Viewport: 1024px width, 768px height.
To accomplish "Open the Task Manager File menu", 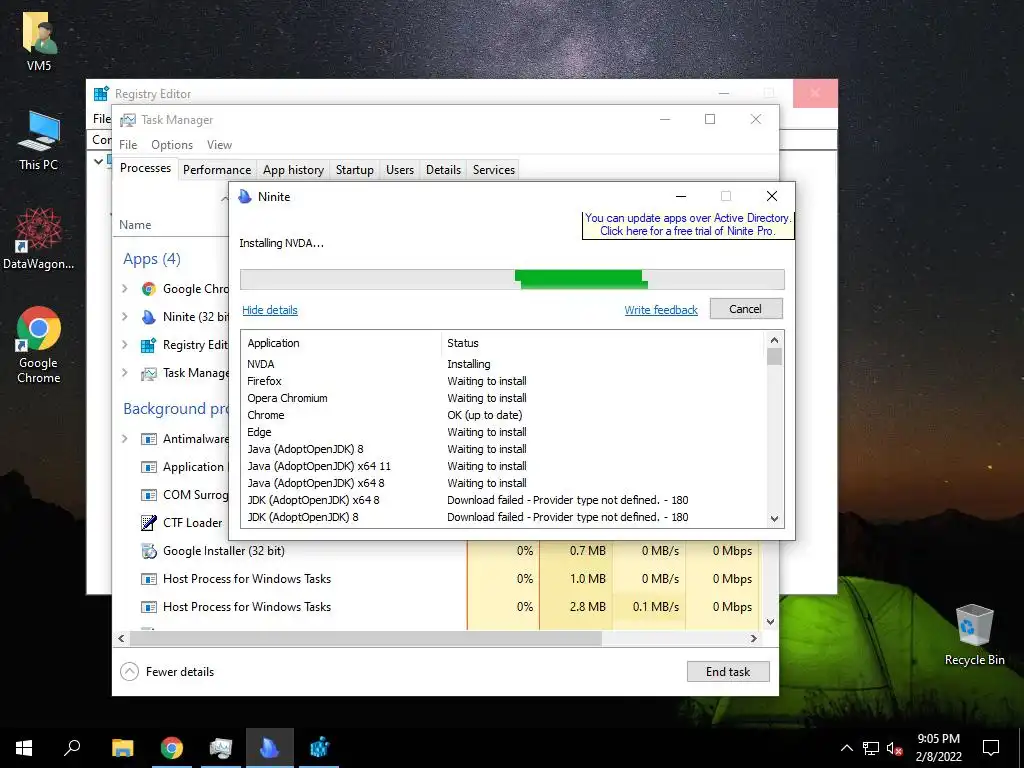I will [x=128, y=145].
